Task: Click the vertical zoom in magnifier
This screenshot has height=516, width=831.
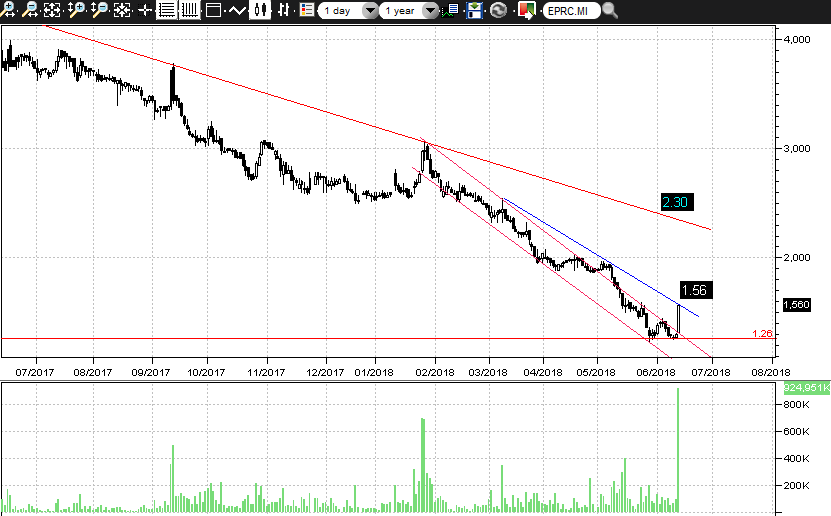Action: 76,9
